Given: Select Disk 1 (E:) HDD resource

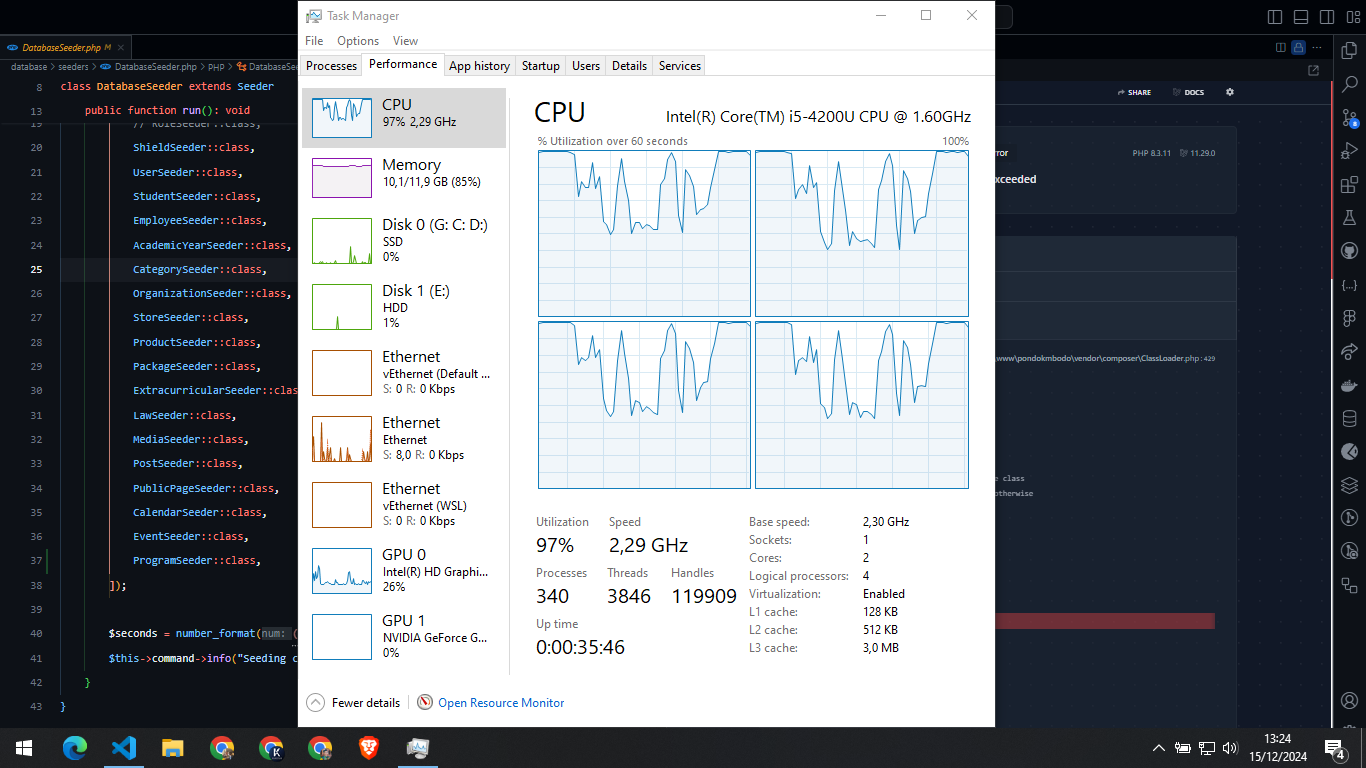Looking at the screenshot, I should [404, 306].
